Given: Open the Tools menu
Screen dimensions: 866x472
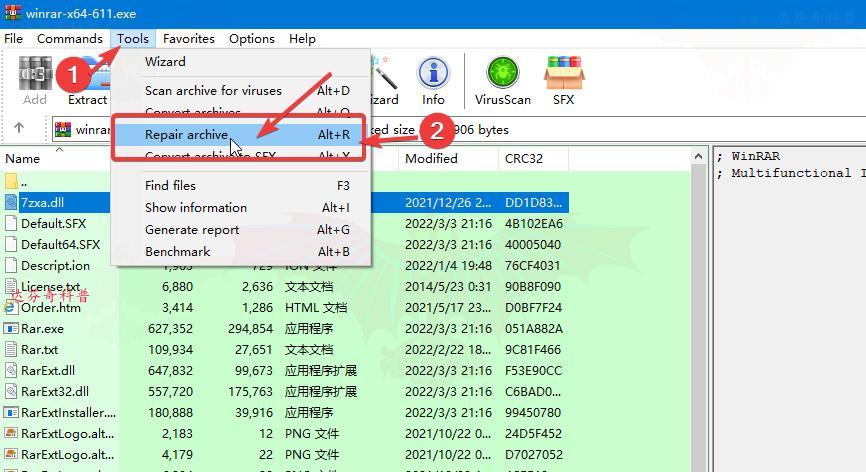Looking at the screenshot, I should (133, 39).
